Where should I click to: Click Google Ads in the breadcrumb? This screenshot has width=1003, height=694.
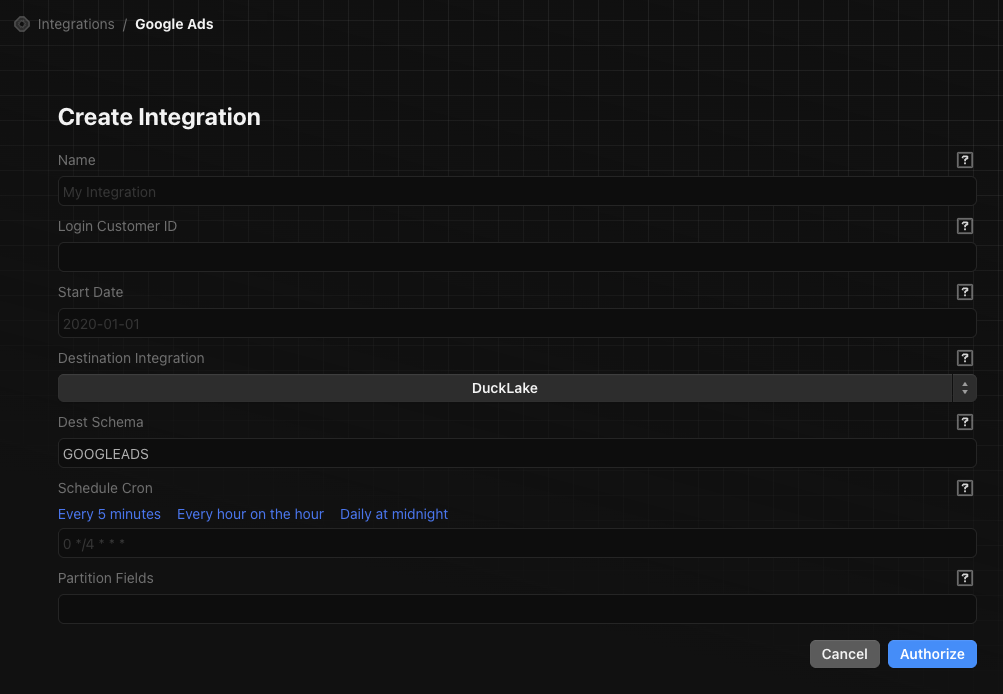pyautogui.click(x=174, y=24)
